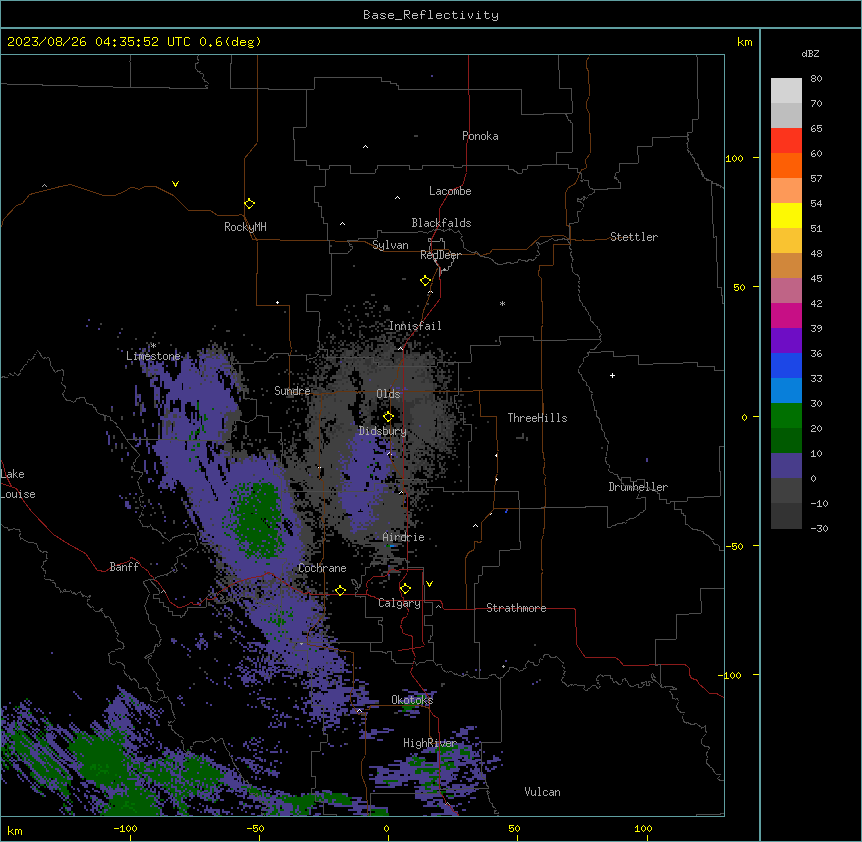Click the Banff label

124,567
